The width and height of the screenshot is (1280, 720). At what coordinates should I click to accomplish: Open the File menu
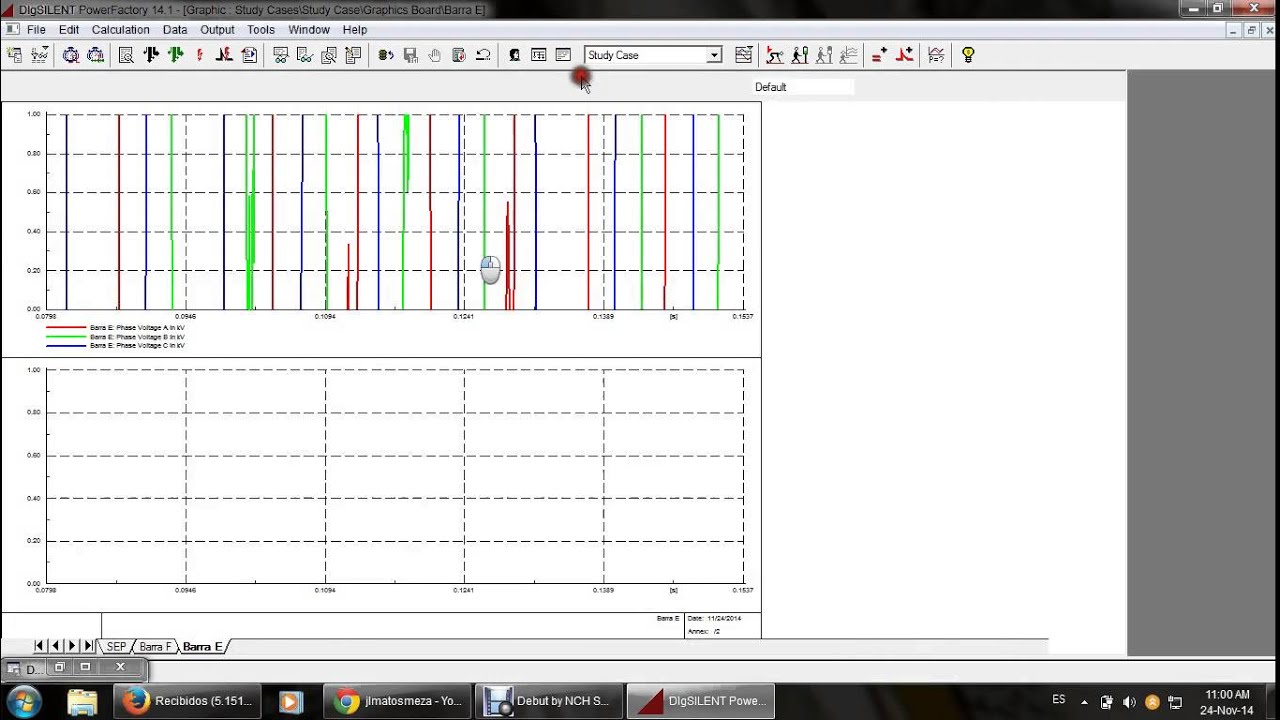click(36, 30)
